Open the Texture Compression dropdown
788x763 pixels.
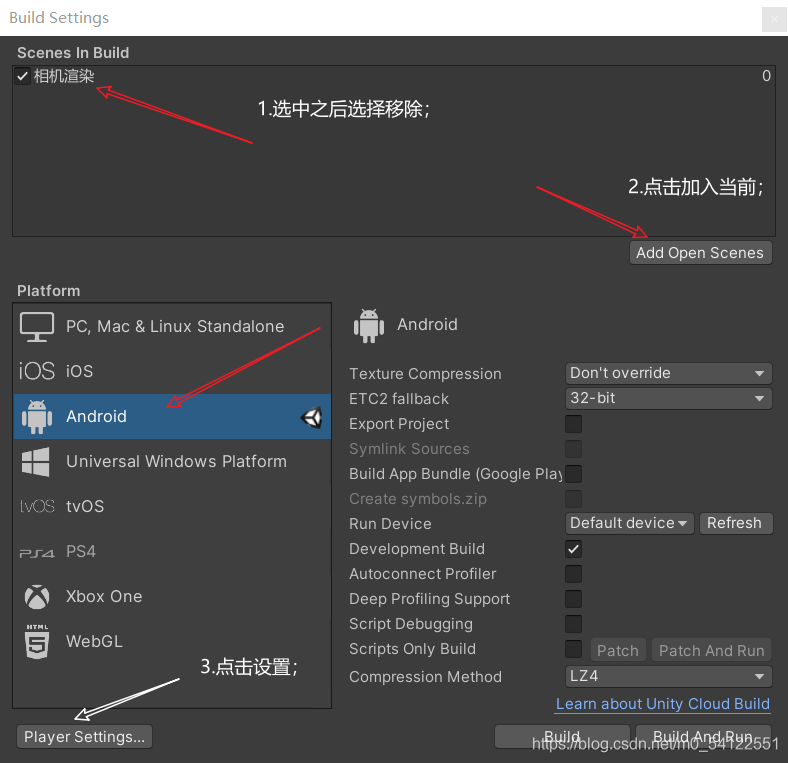pos(668,373)
